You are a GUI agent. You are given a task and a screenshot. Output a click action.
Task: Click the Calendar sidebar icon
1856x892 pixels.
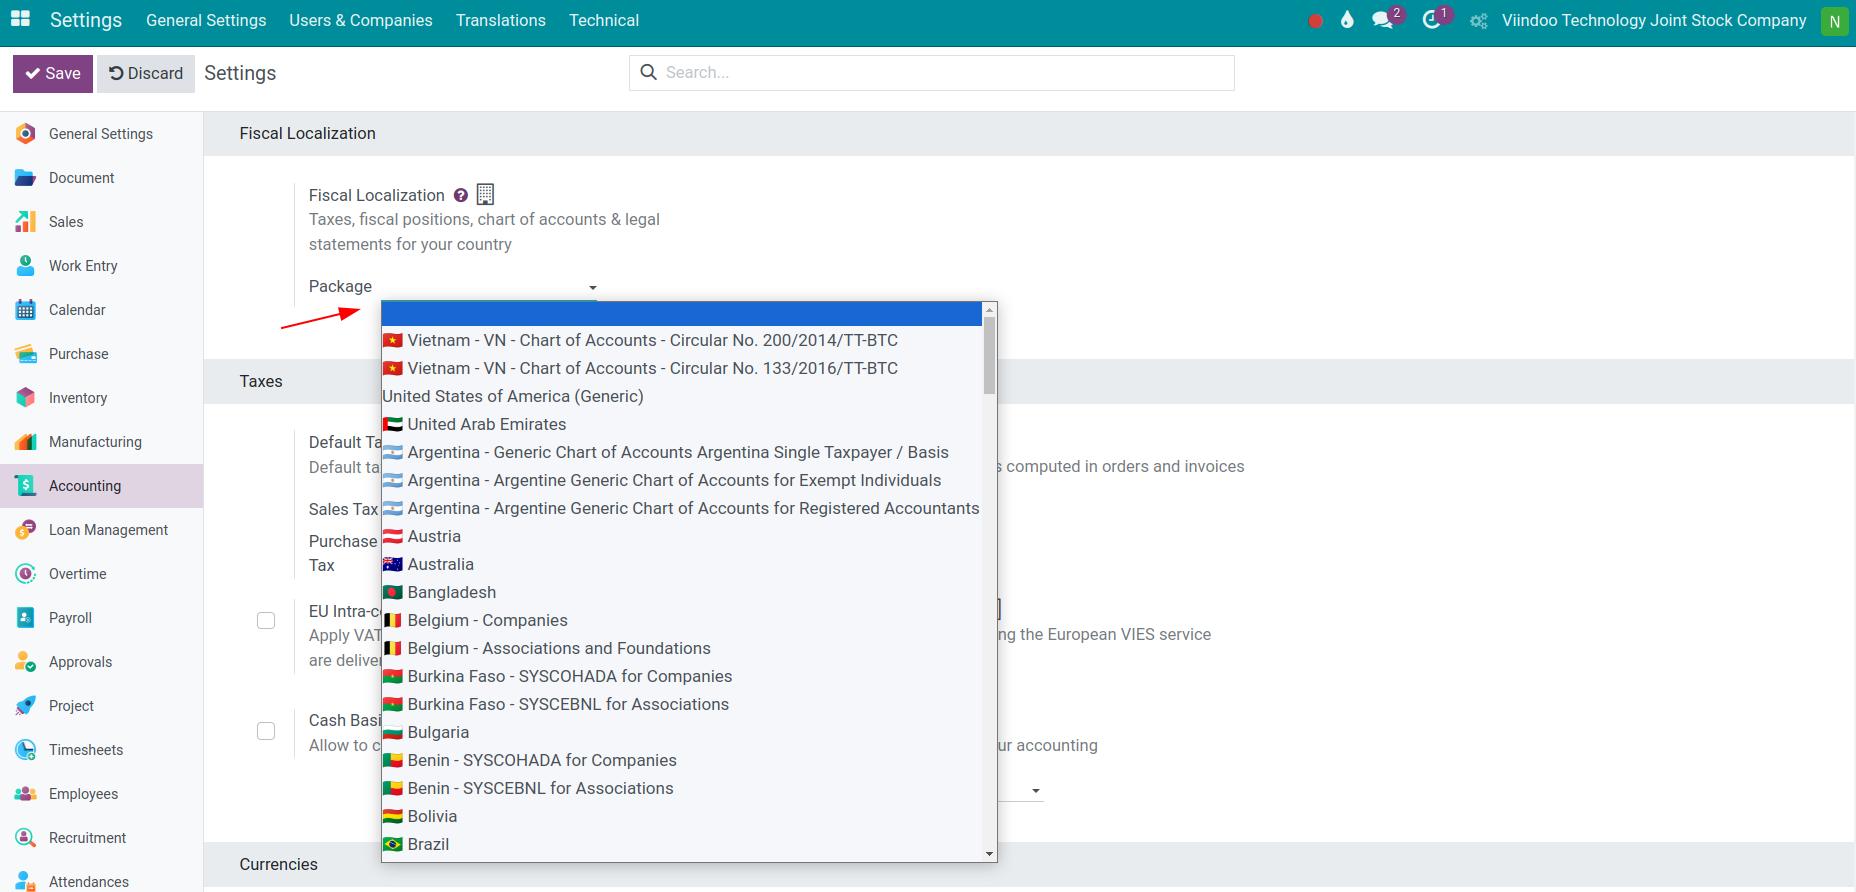tap(26, 310)
